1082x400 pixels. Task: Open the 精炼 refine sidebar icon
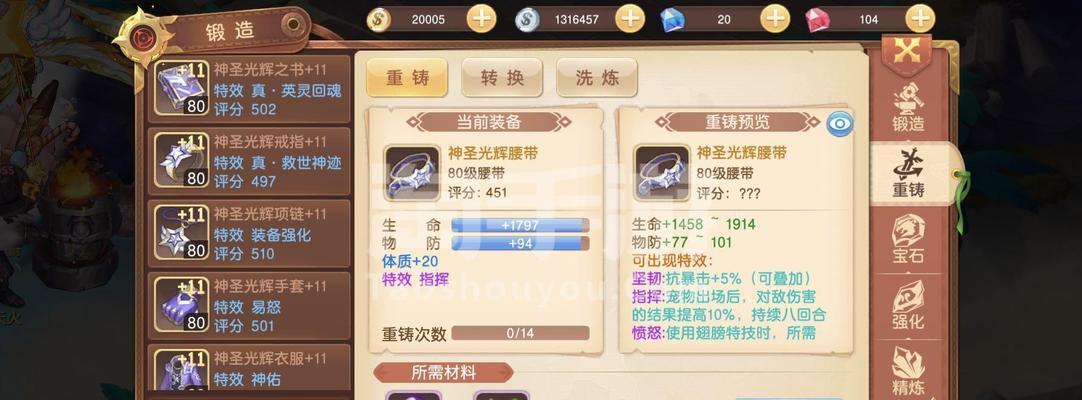tap(907, 371)
